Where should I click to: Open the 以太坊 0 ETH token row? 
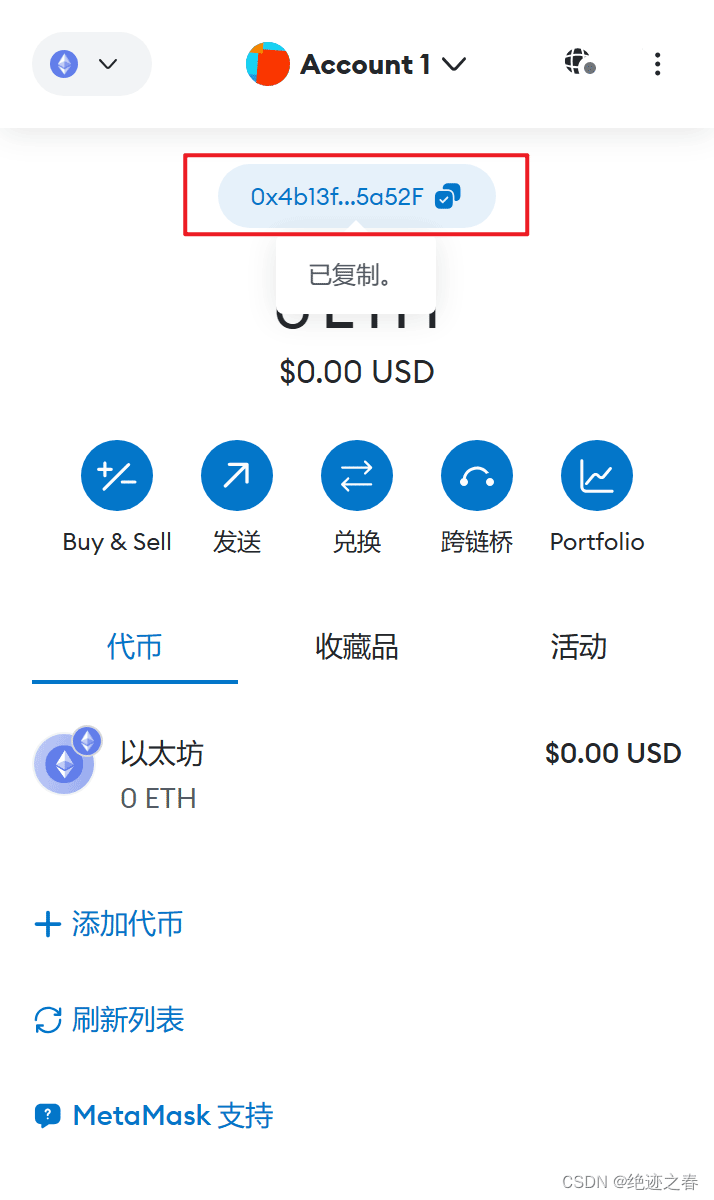(x=357, y=773)
